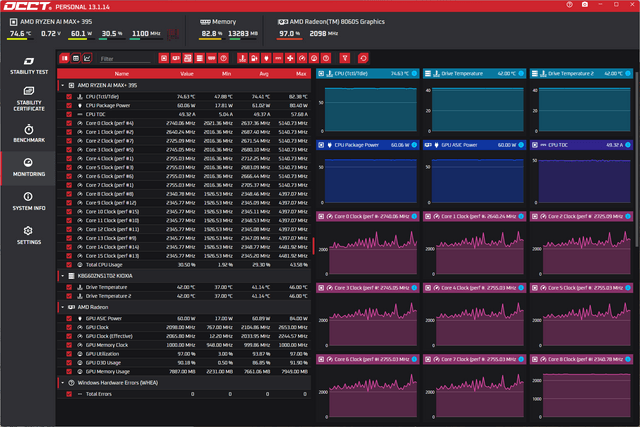640x427 pixels.
Task: Sort table by Max column
Action: click(301, 73)
